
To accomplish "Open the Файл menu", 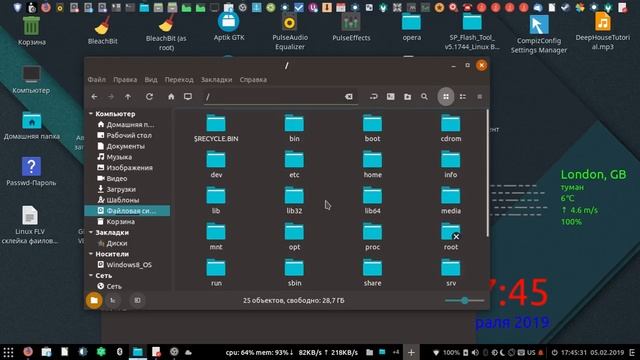I will [97, 80].
